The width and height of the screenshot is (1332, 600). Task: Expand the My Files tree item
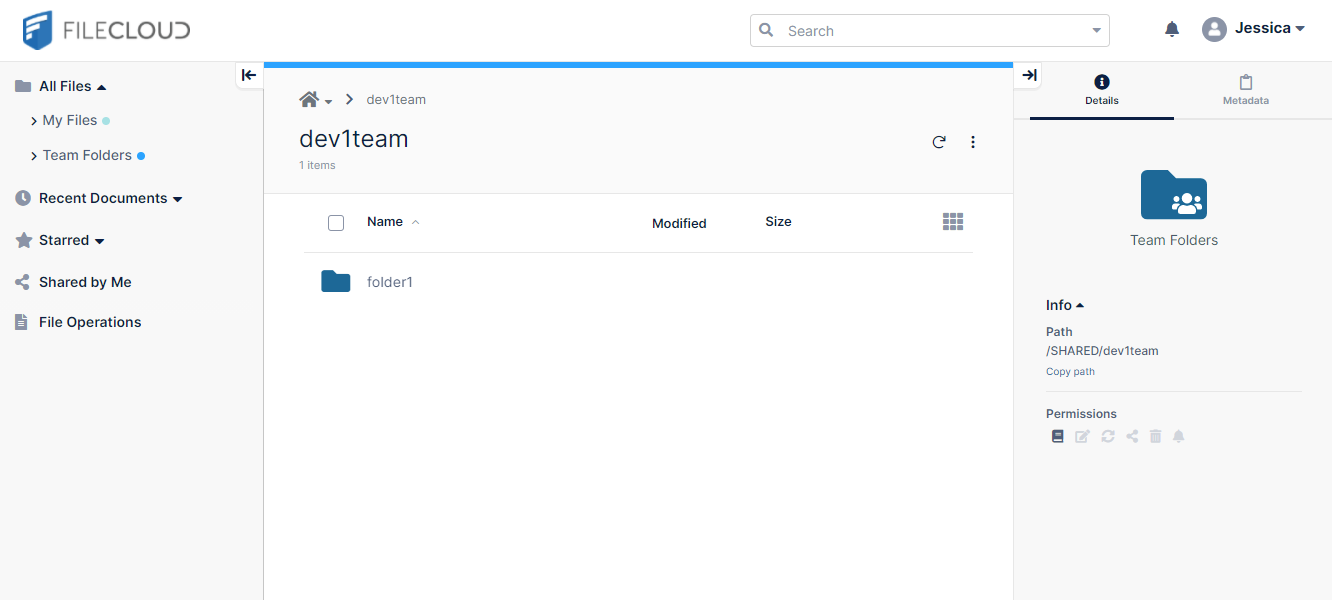[34, 121]
